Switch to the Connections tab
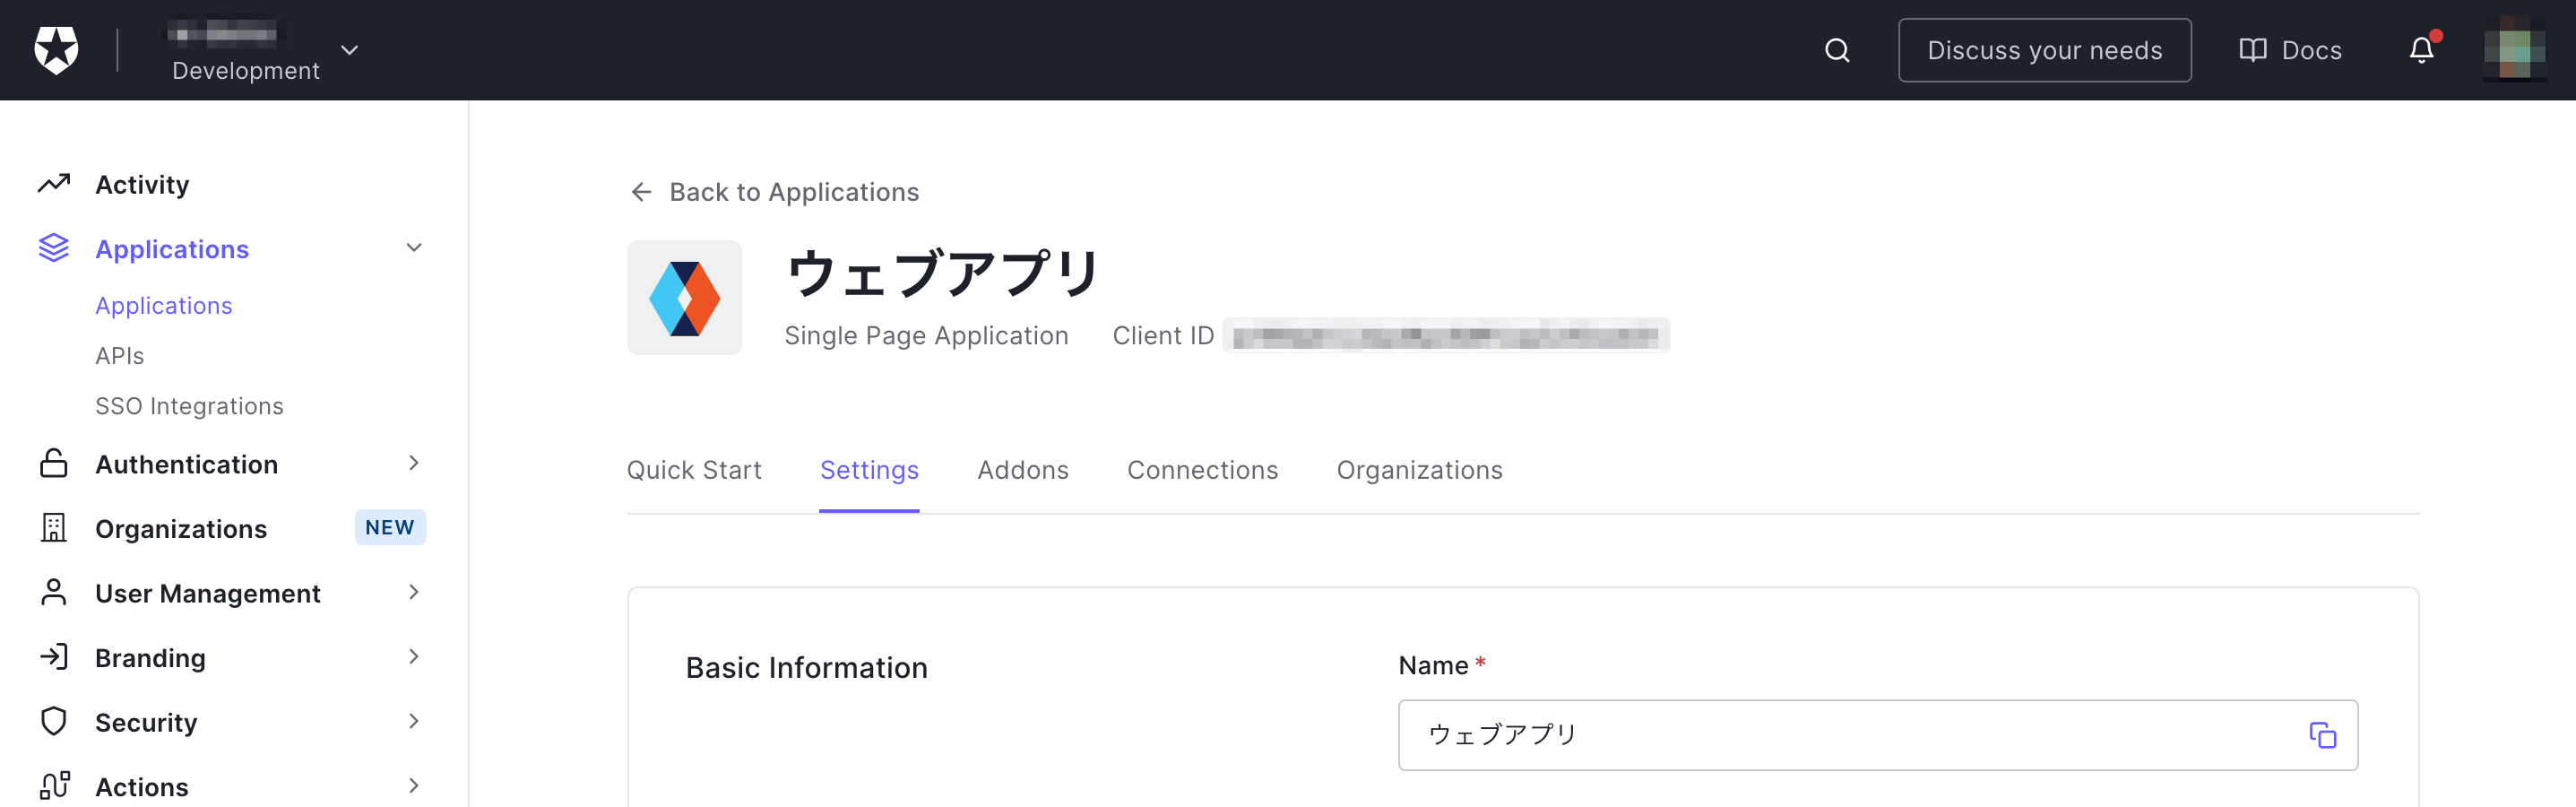 (x=1202, y=470)
